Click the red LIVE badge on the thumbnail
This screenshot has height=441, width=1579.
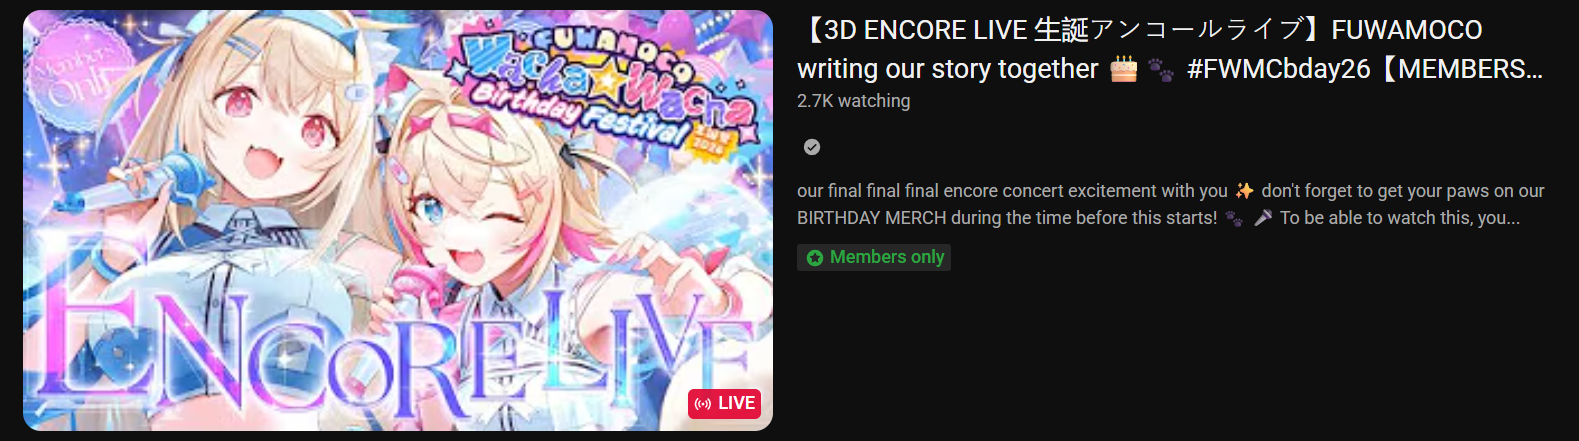[725, 404]
